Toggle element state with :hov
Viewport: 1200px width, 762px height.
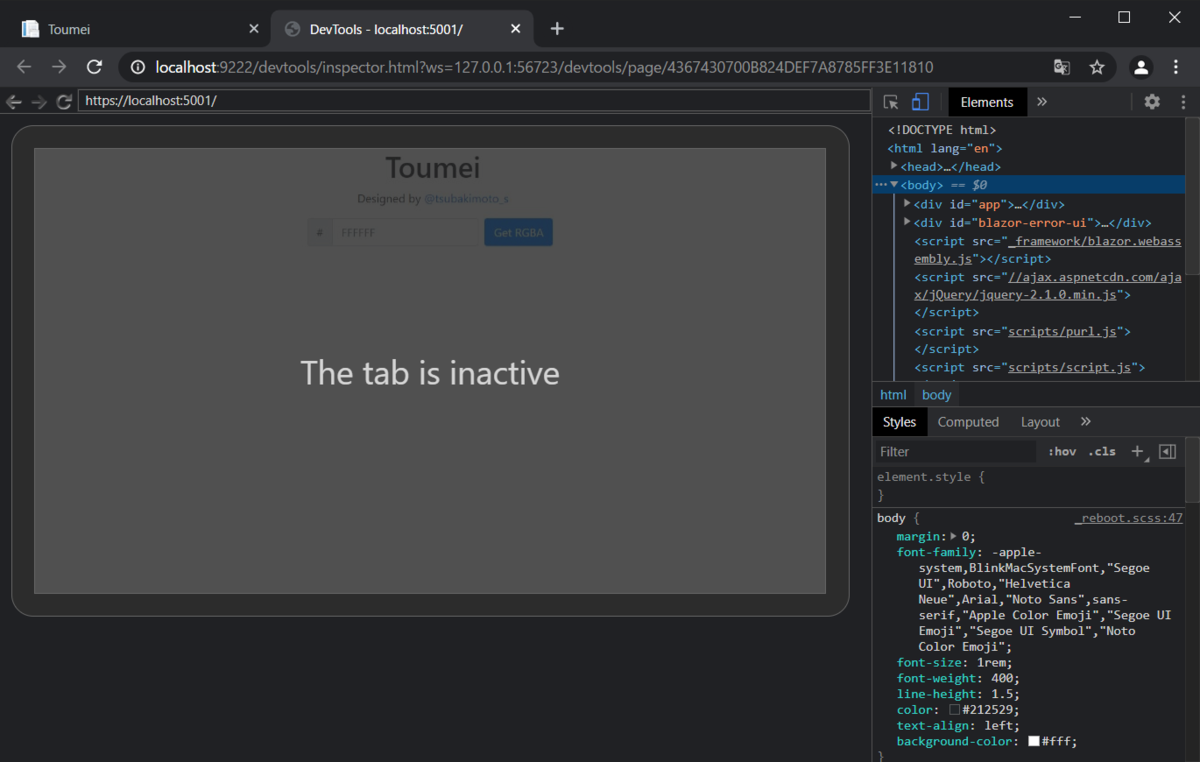click(1062, 451)
